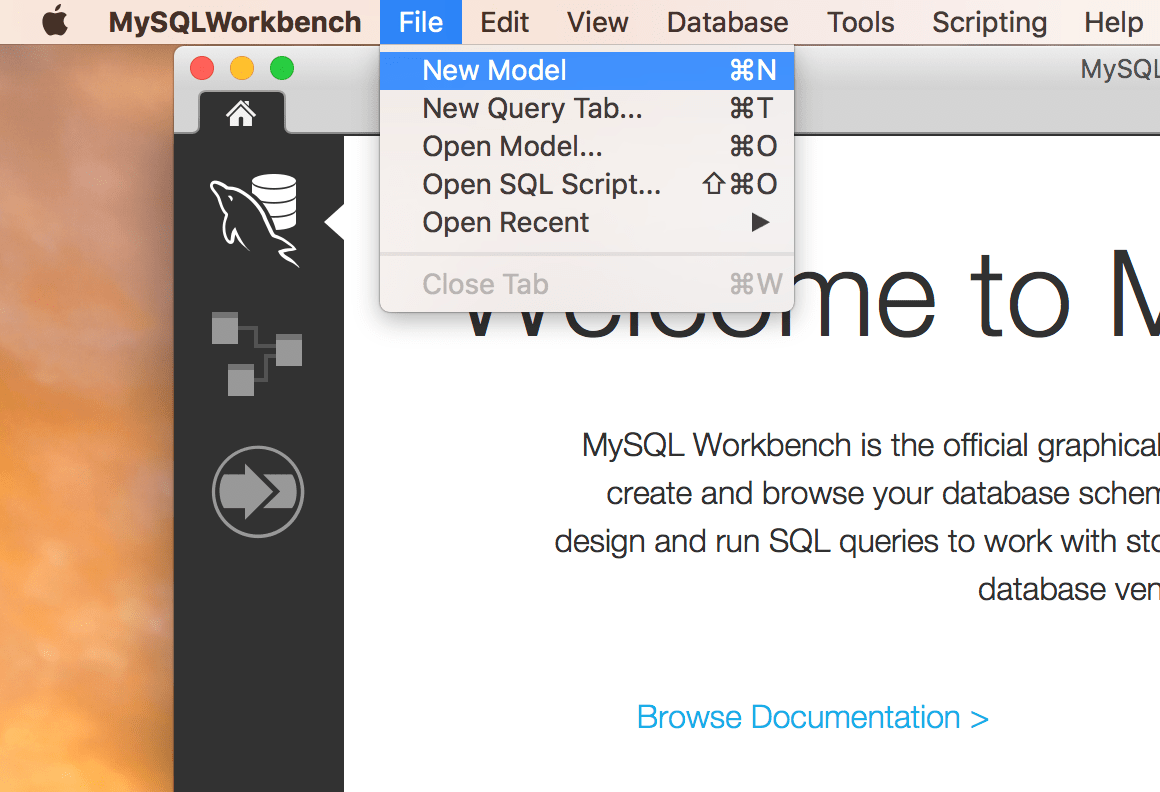
Task: Choose New Model from File menu
Action: (x=587, y=70)
